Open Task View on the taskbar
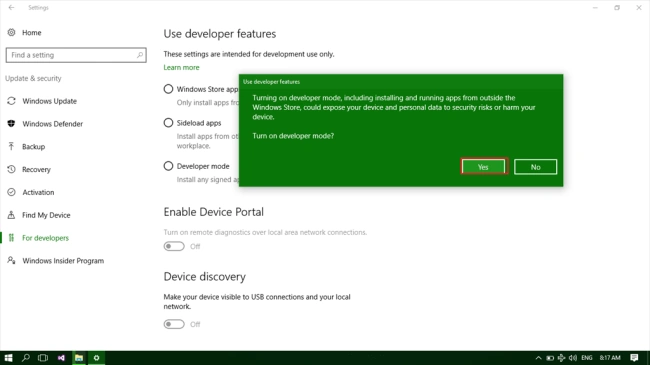 pos(43,358)
